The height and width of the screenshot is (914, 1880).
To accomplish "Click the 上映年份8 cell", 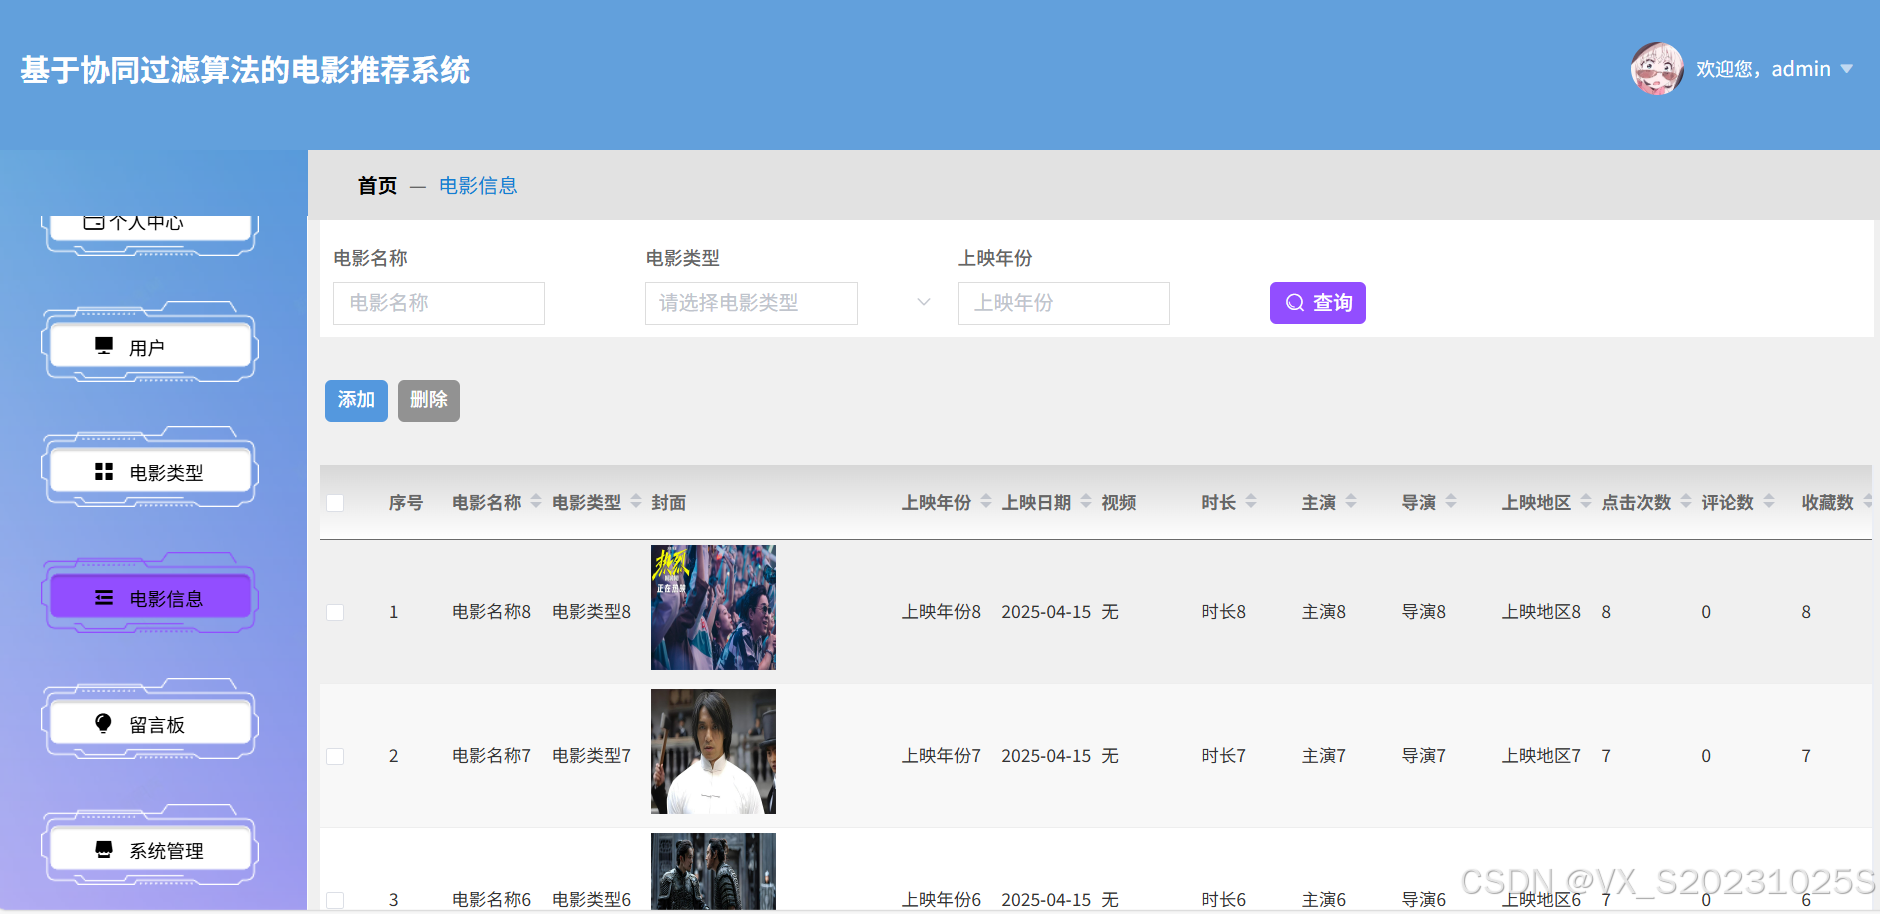I will [x=941, y=612].
